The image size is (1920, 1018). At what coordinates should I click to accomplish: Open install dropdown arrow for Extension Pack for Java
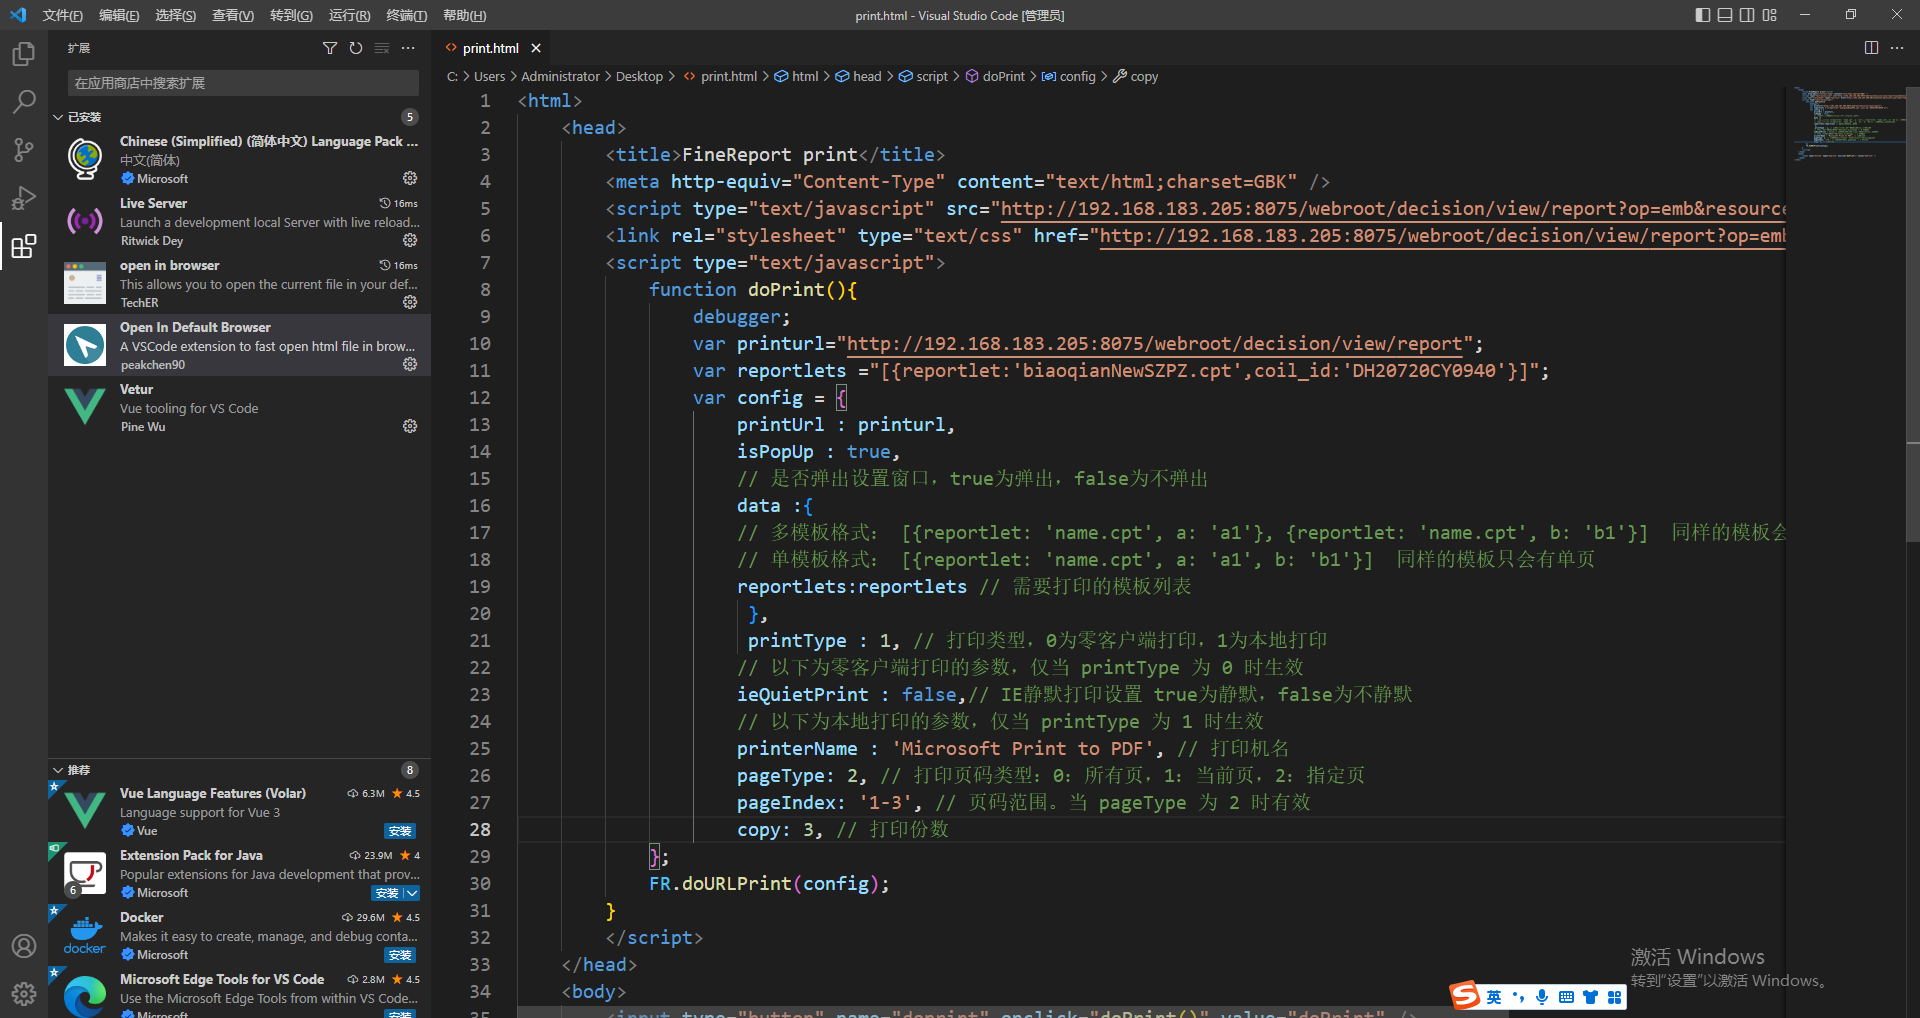[412, 893]
